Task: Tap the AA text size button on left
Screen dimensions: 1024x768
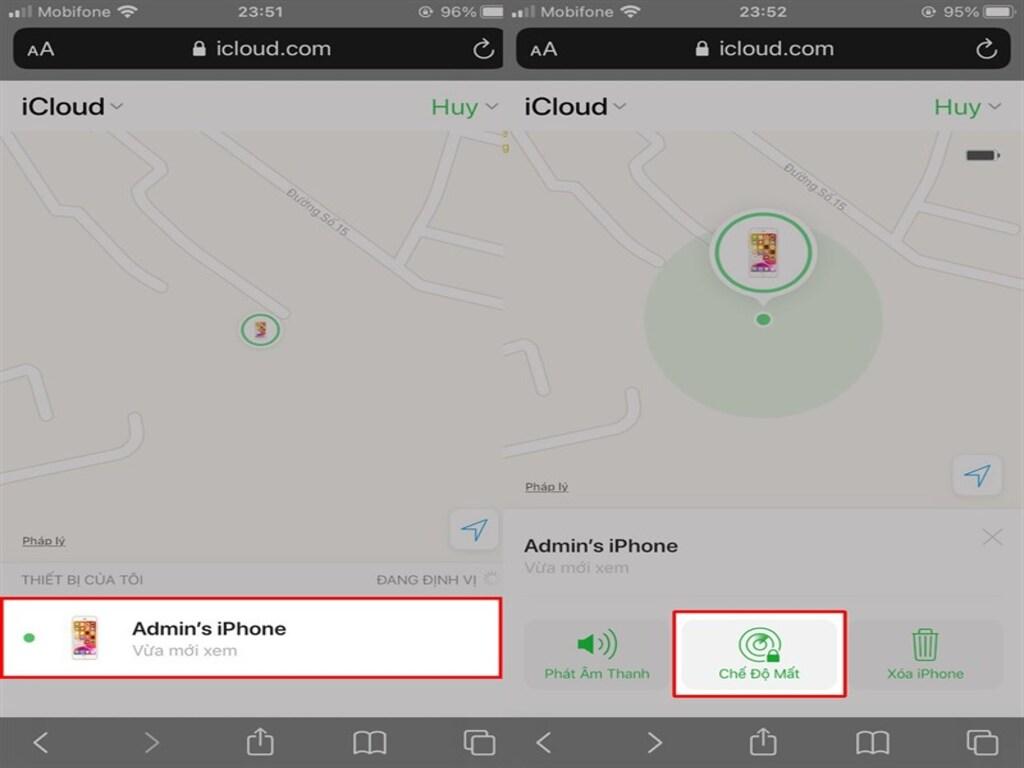Action: coord(40,50)
